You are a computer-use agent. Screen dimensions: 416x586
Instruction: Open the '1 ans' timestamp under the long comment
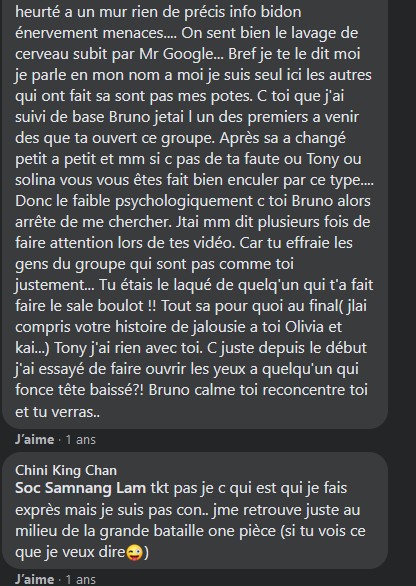tap(81, 440)
